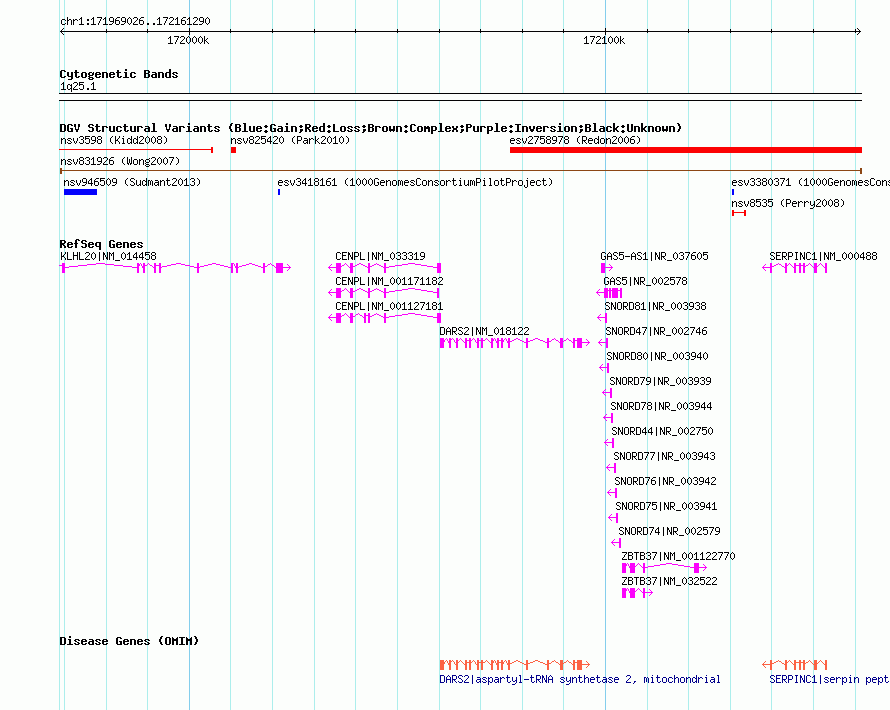Screen dimensions: 890x710
Task: Click the KLHL20 gene exon track
Action: click(175, 268)
